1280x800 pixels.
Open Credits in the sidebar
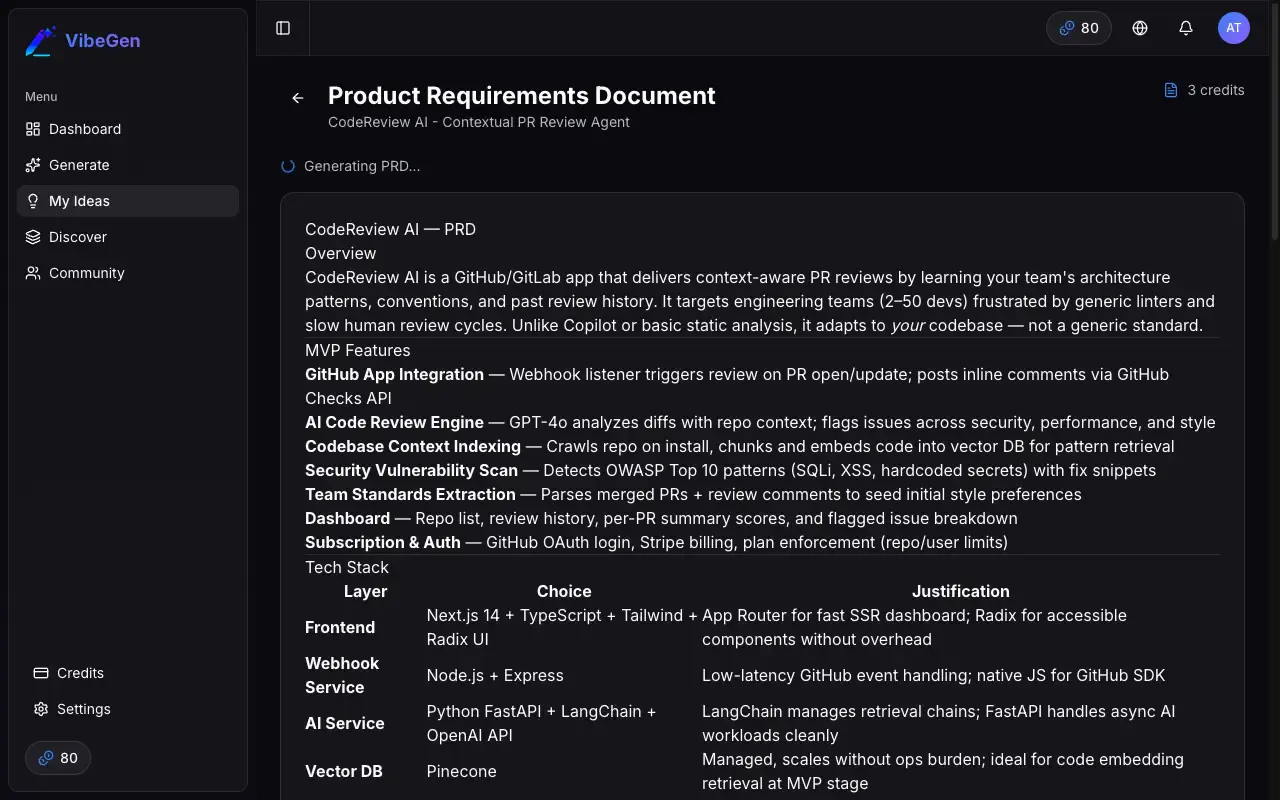(x=128, y=673)
